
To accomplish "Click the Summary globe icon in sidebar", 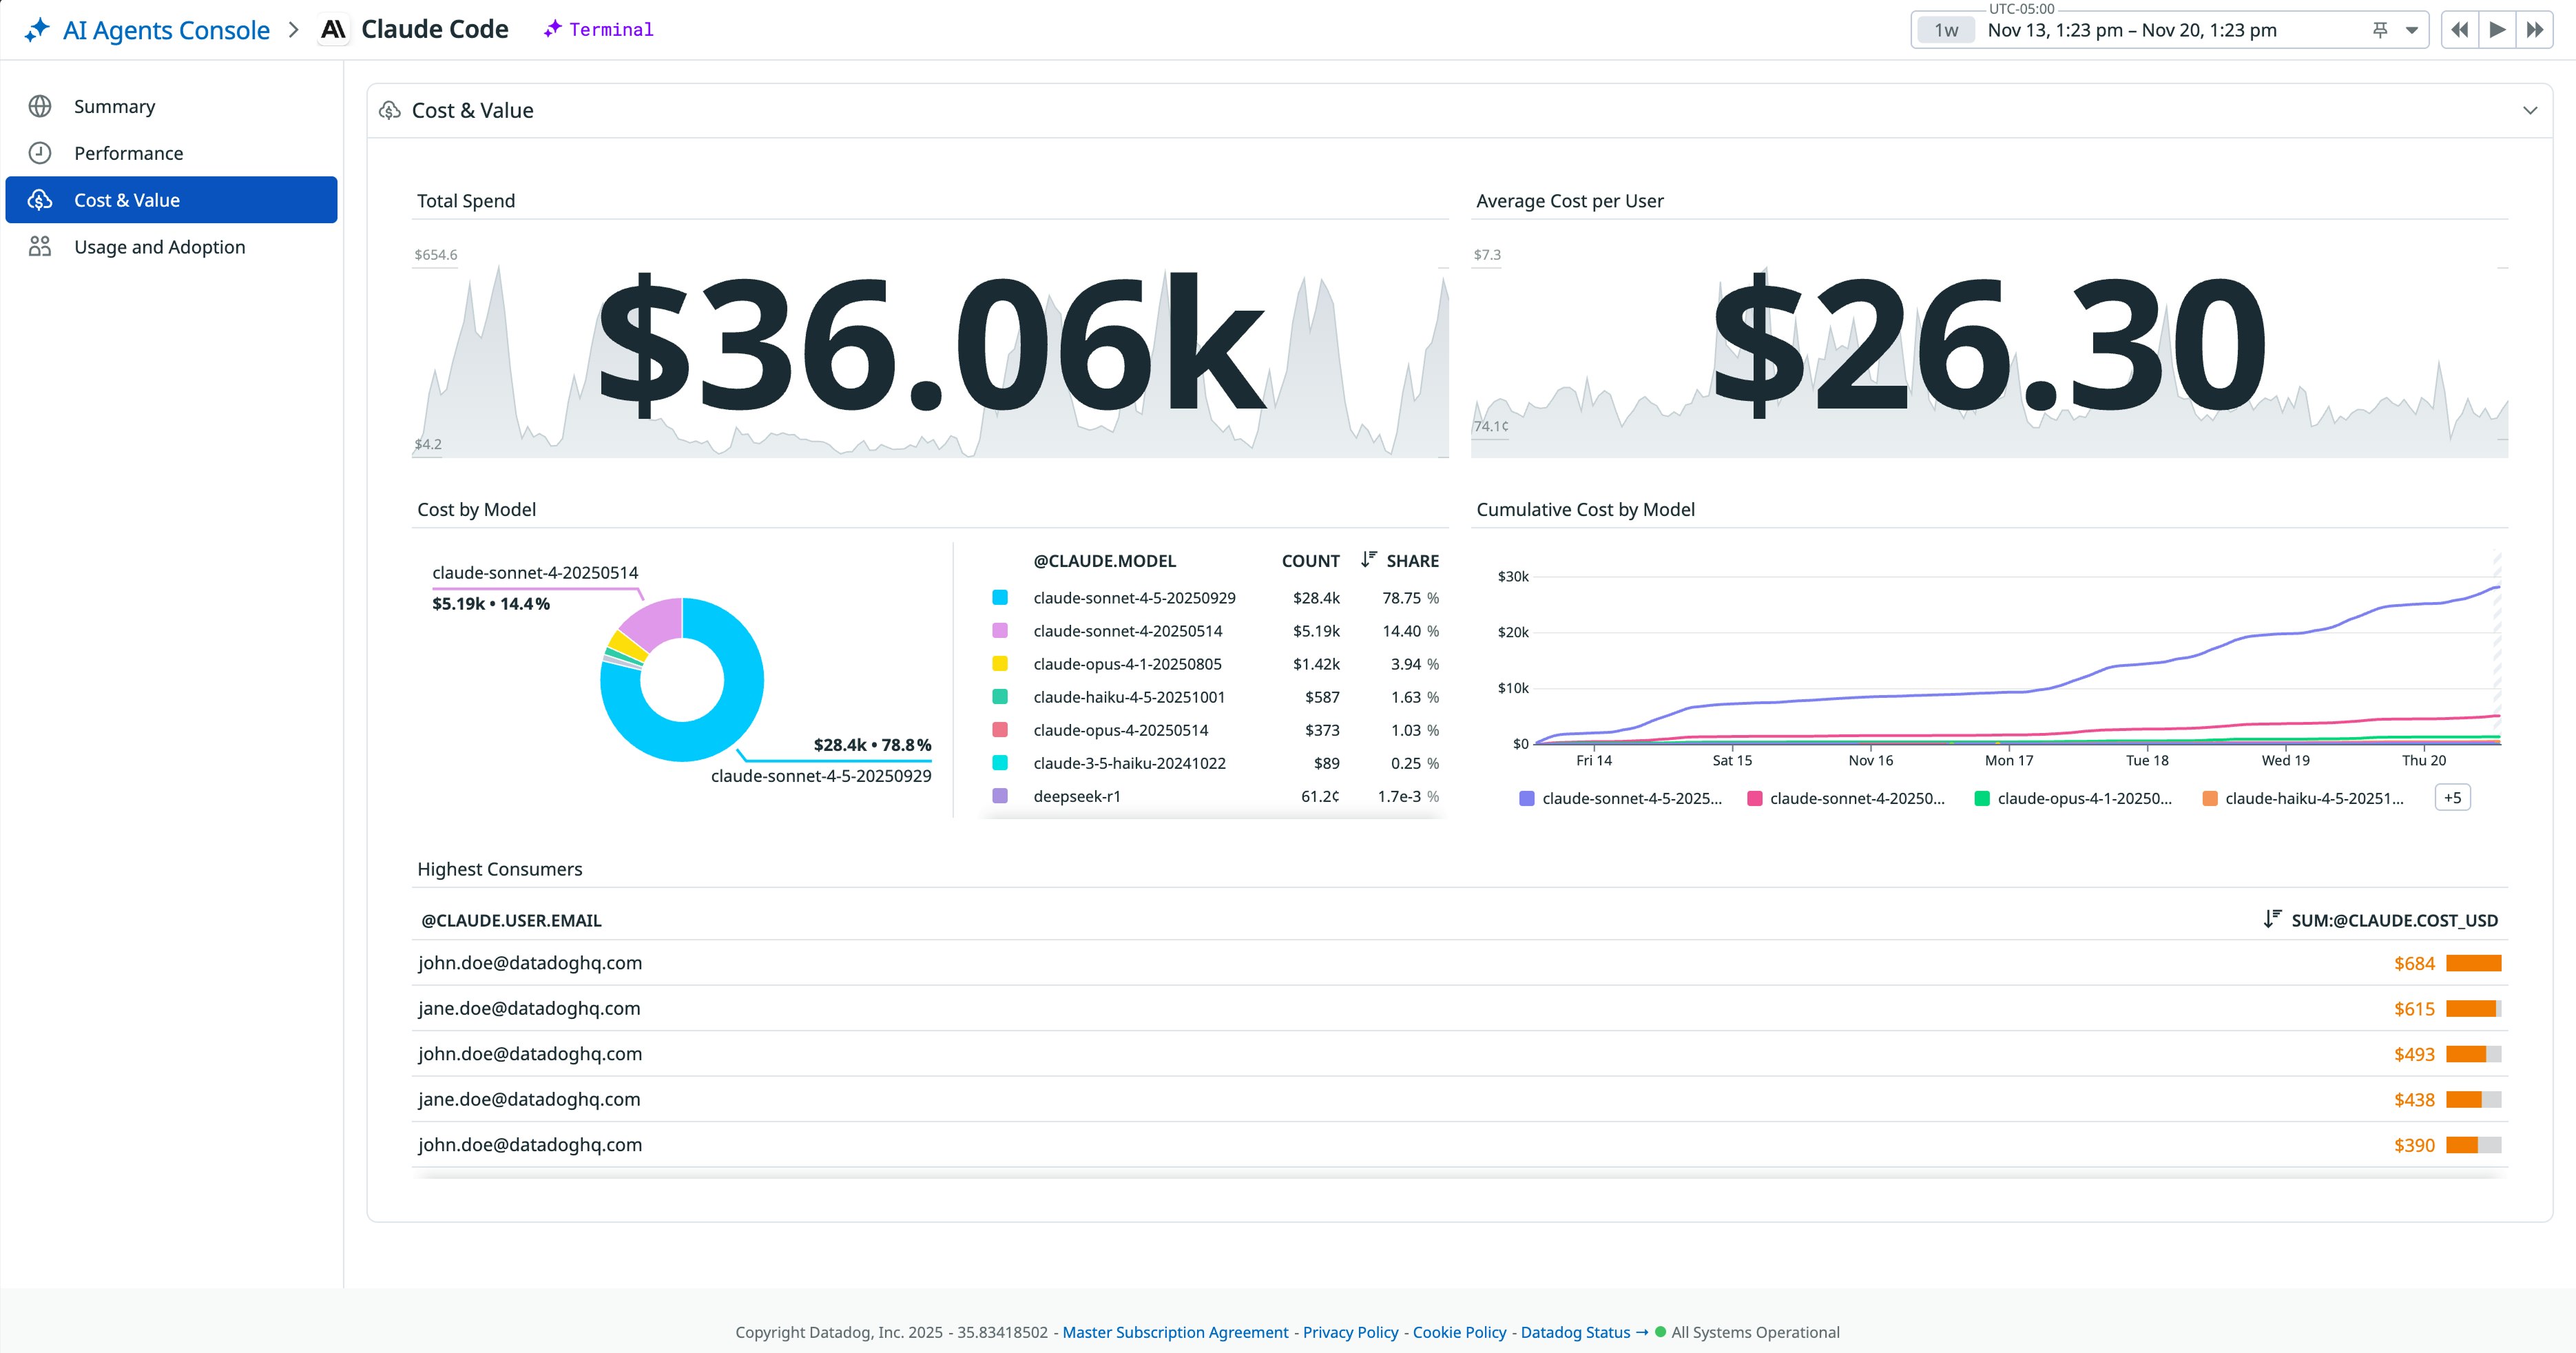I will tap(40, 106).
